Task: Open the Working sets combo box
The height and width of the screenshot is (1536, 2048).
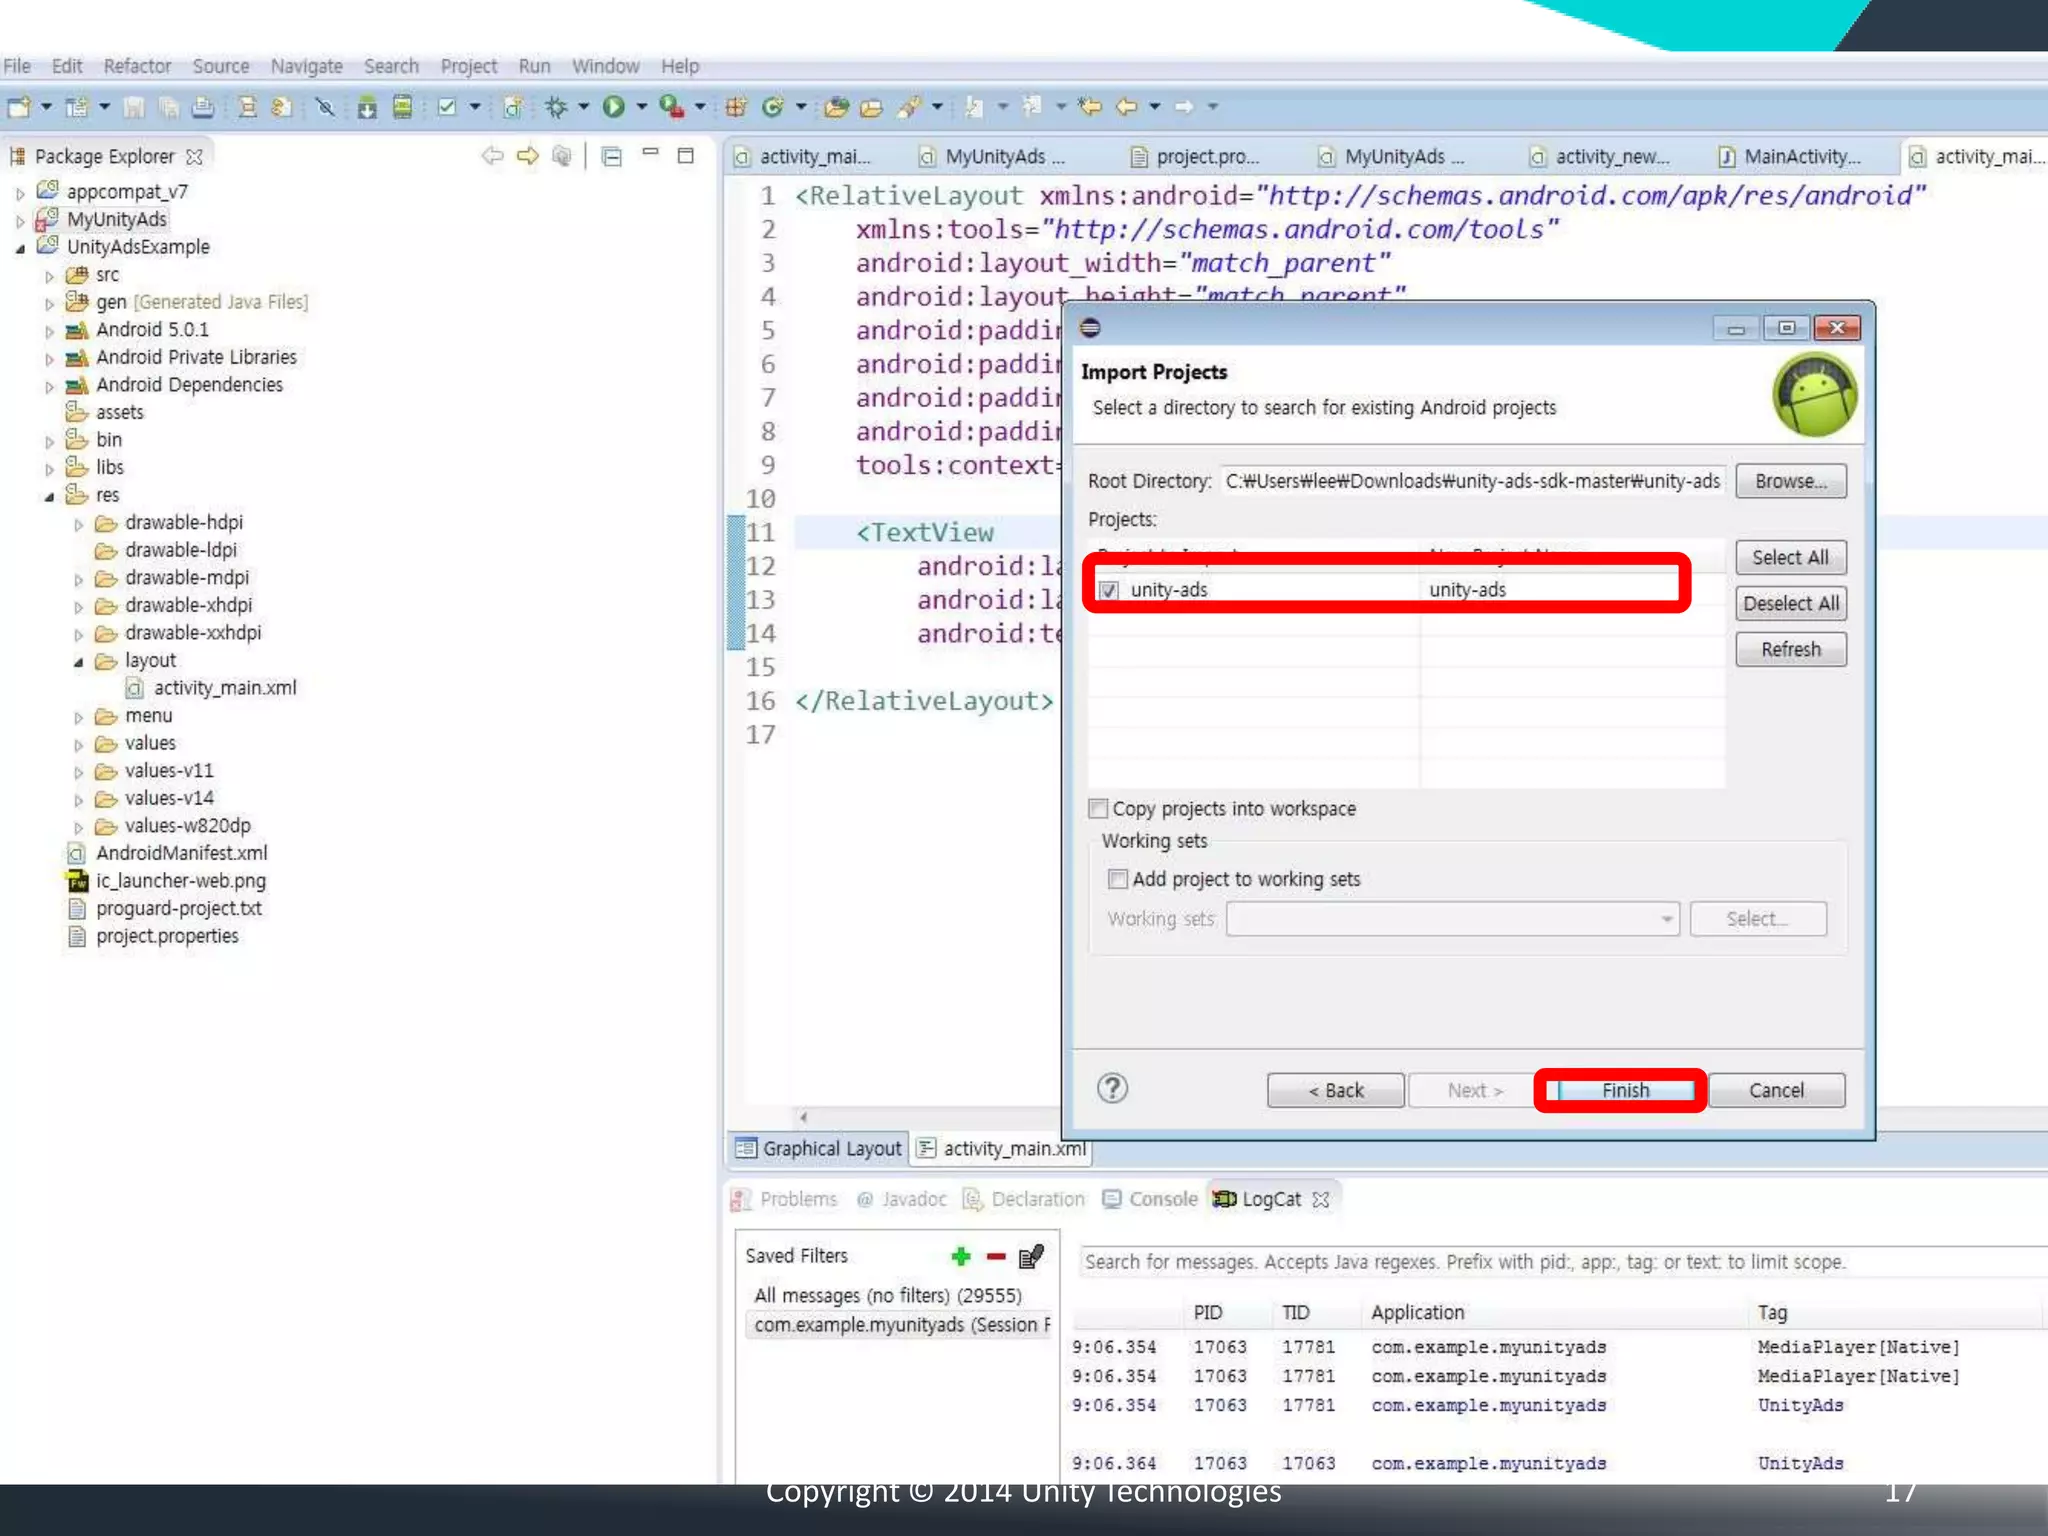Action: click(1452, 919)
